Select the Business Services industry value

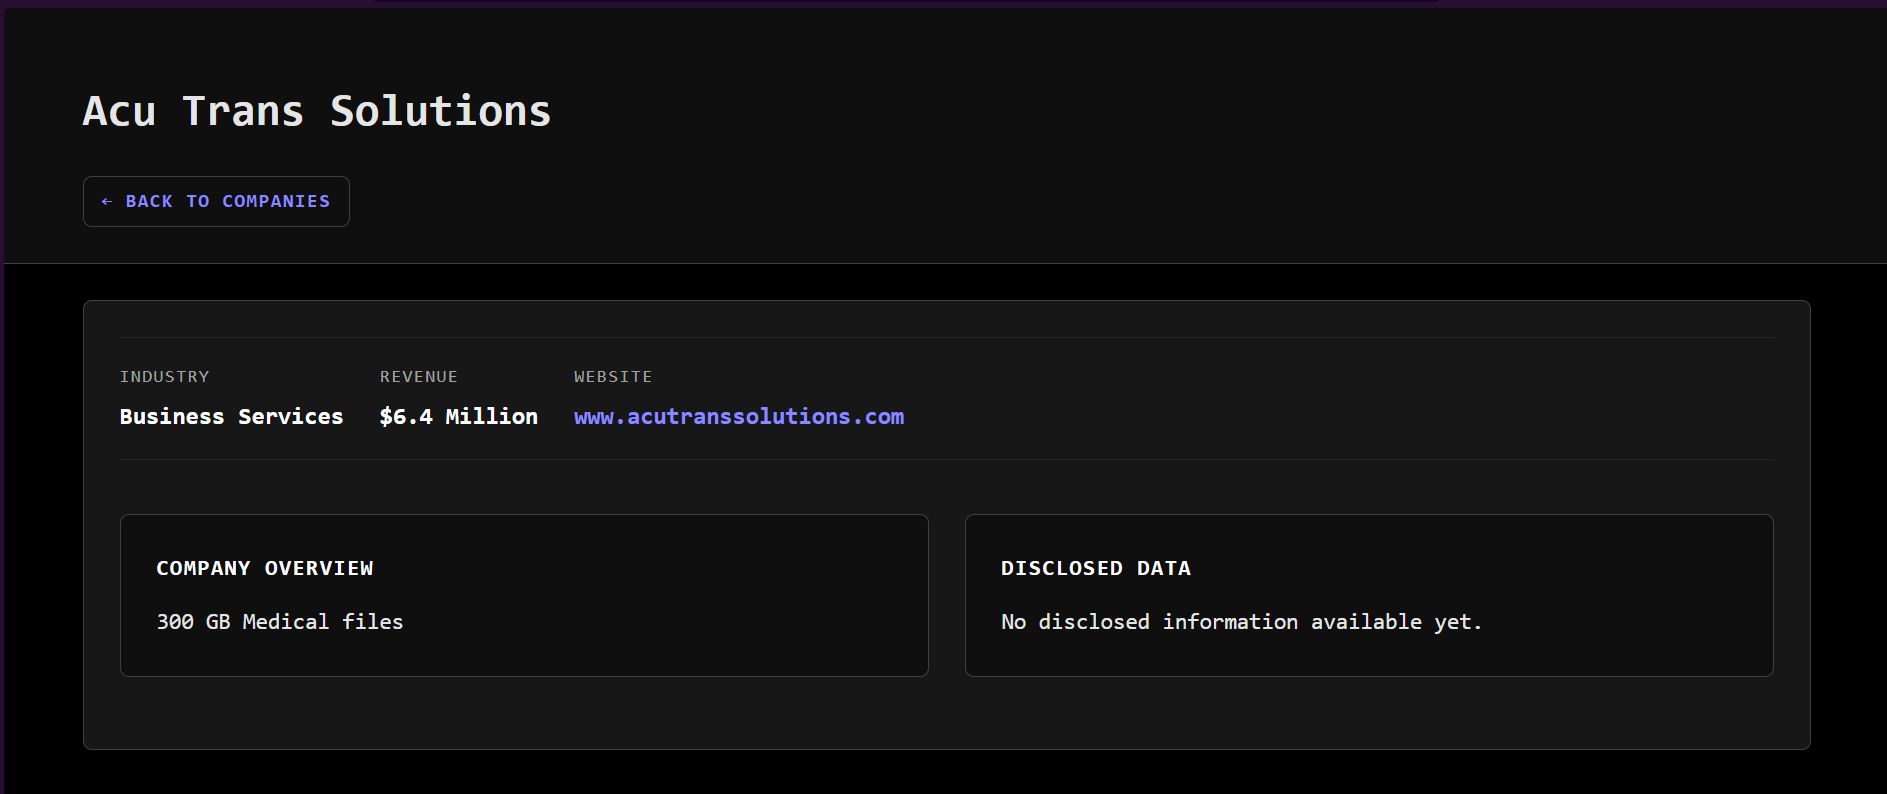[231, 416]
